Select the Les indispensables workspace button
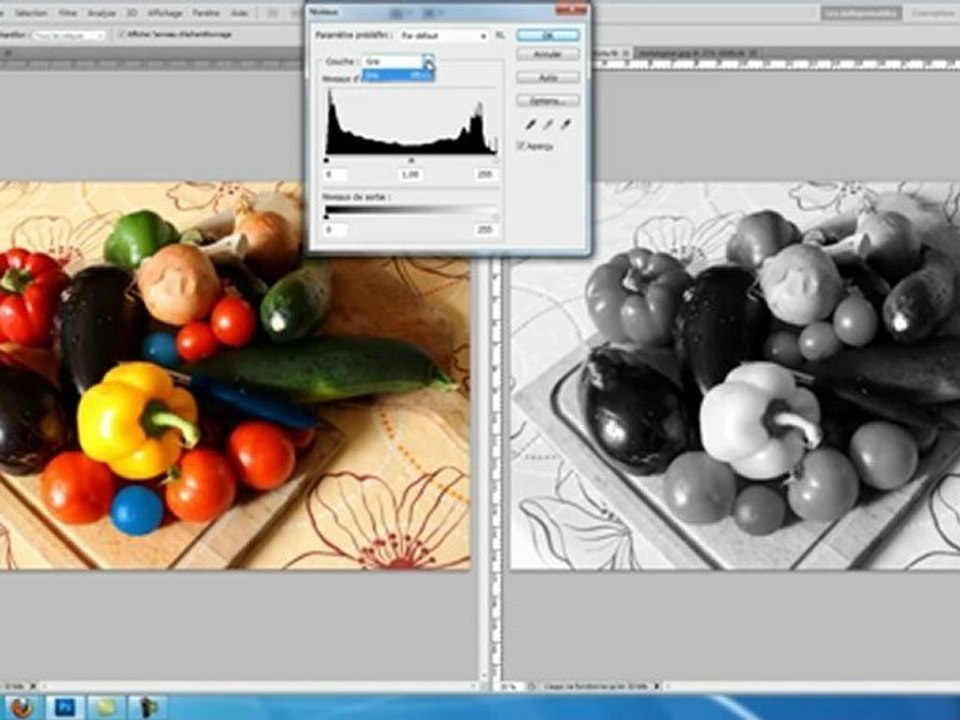Viewport: 960px width, 720px height. pos(861,12)
